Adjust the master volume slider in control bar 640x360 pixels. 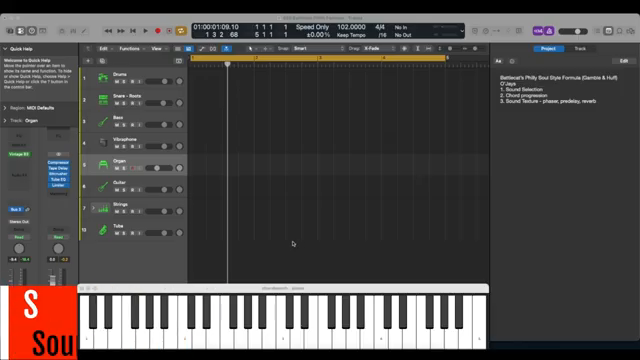click(x=573, y=31)
